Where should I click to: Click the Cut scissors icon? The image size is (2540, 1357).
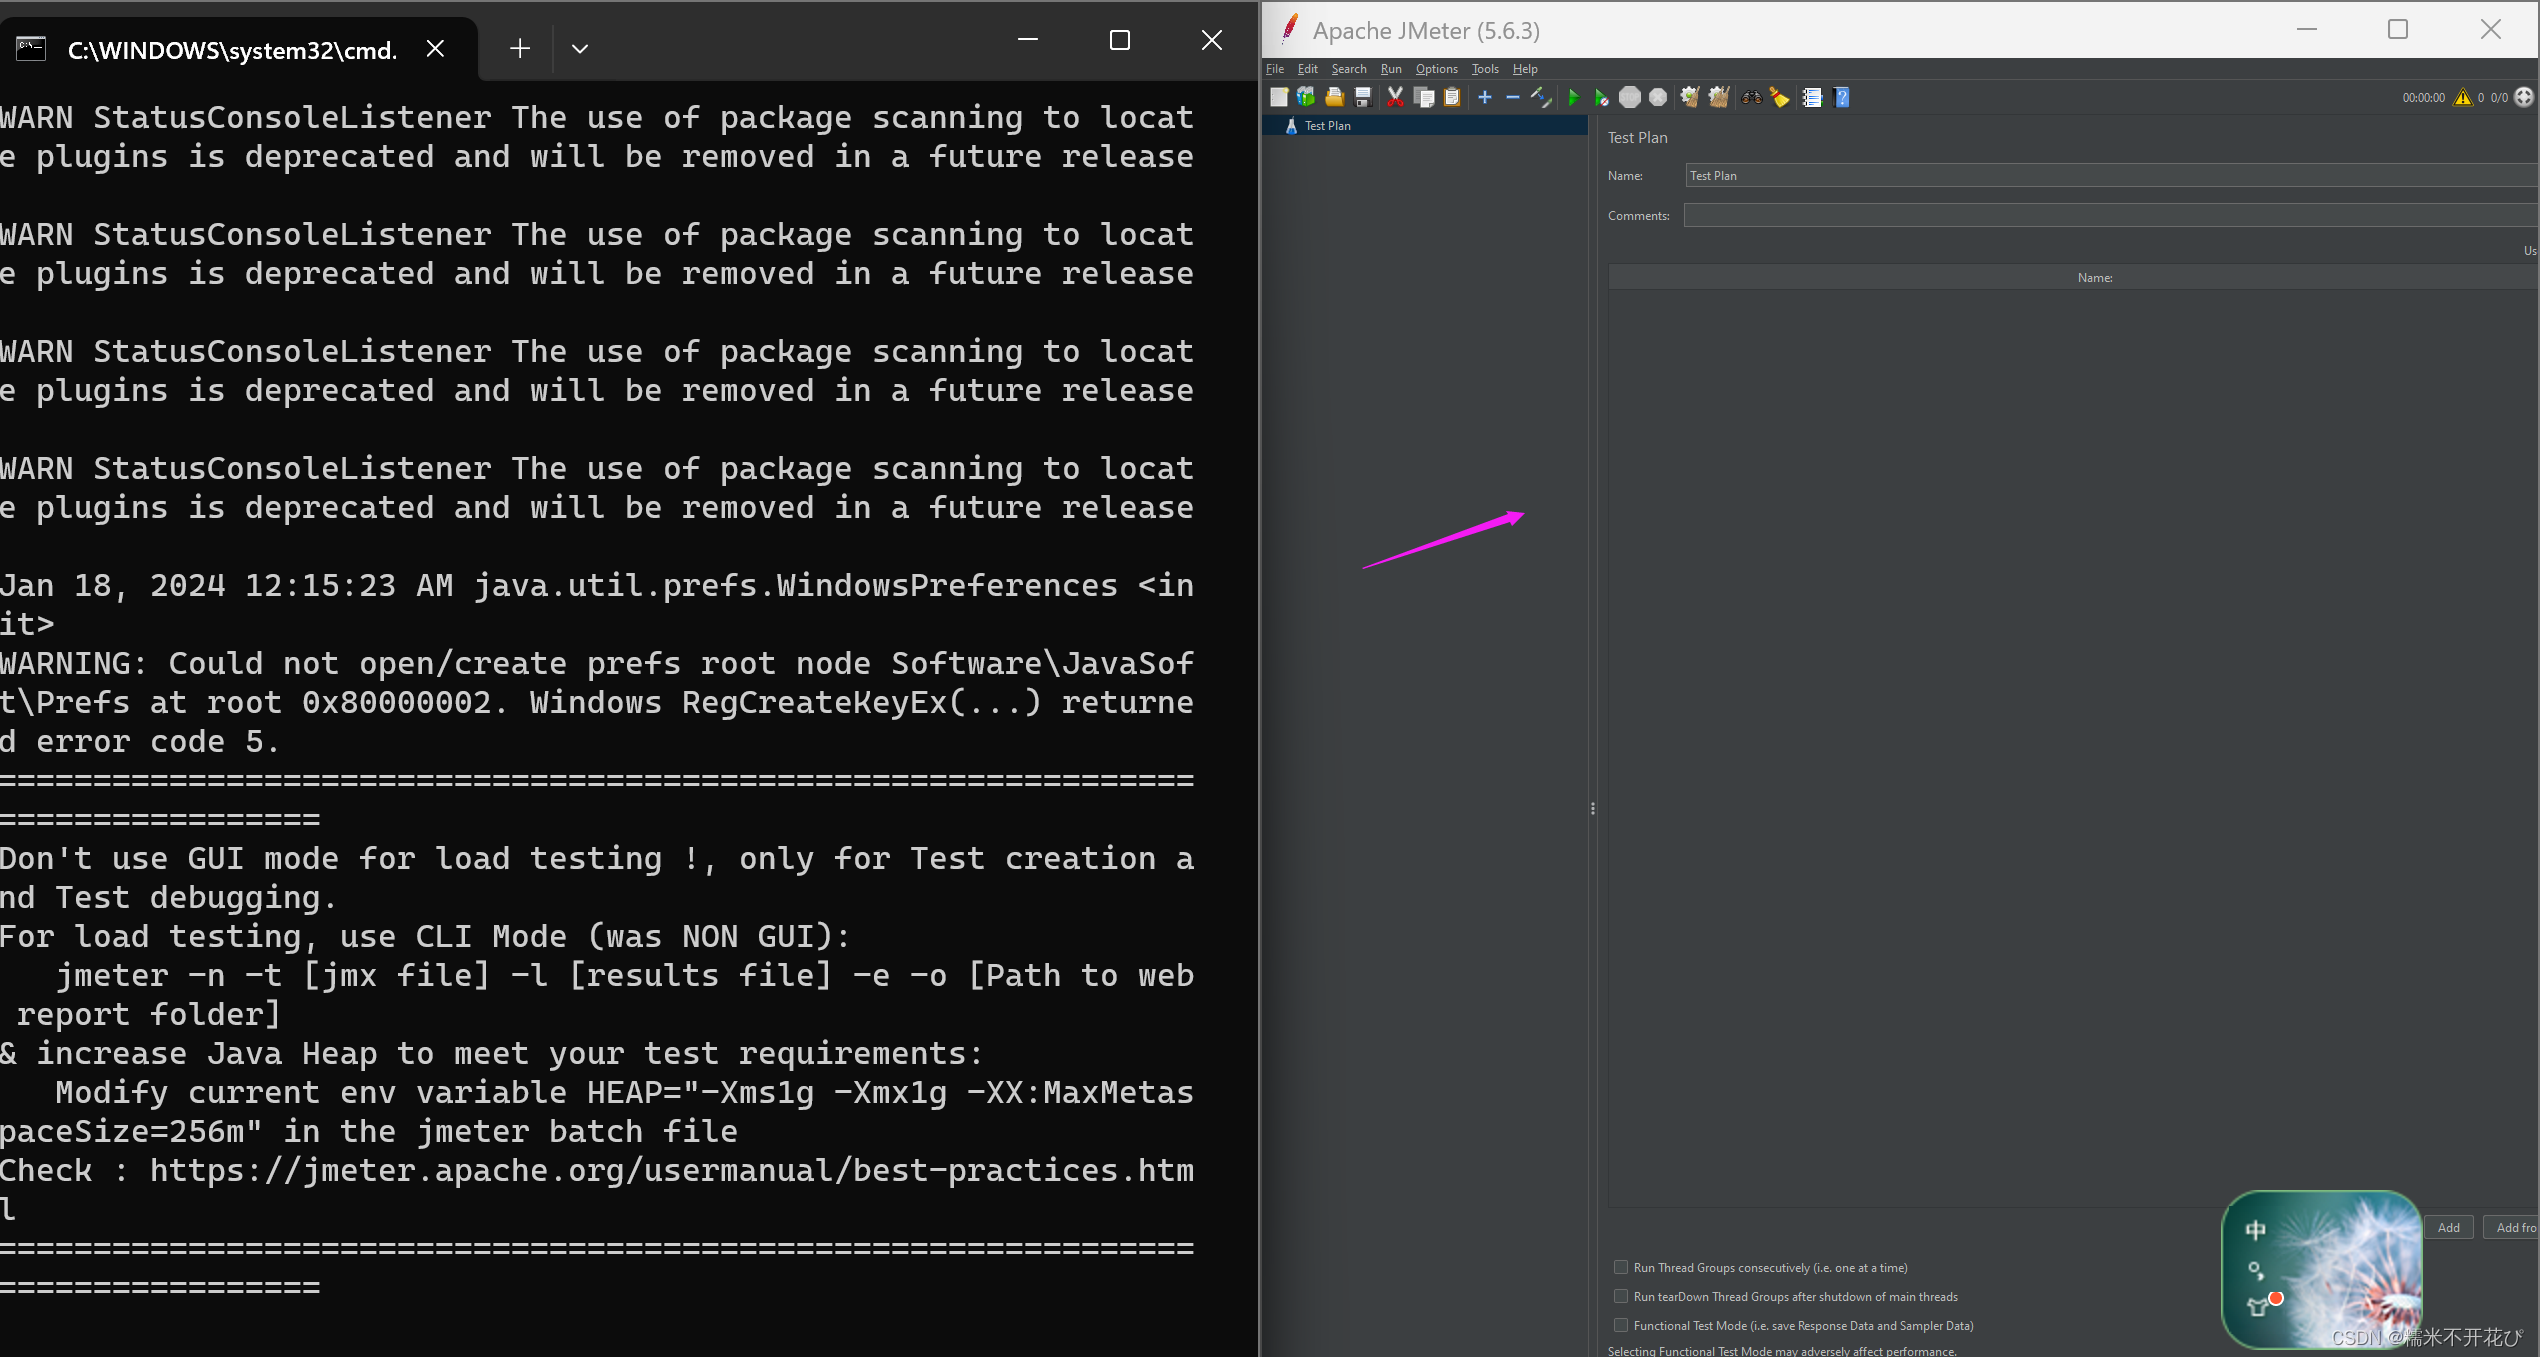click(1395, 97)
